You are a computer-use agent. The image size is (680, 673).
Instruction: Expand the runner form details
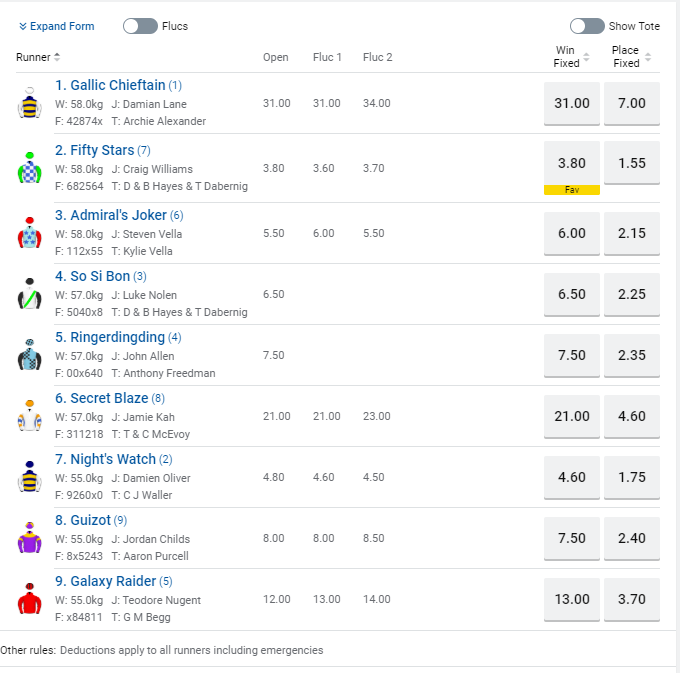(x=57, y=26)
